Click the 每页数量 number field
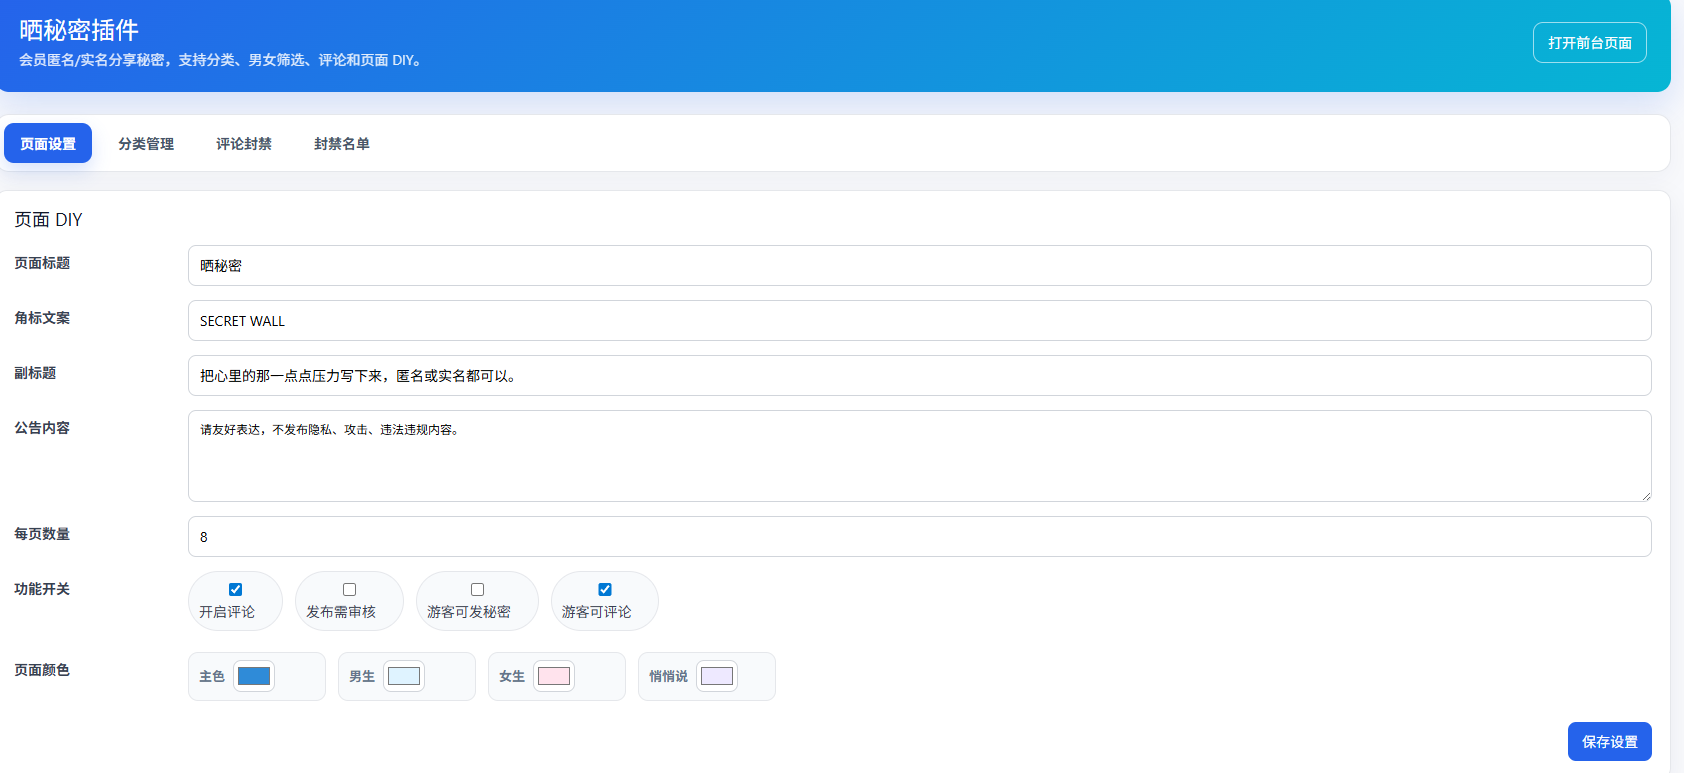The height and width of the screenshot is (773, 1684). point(920,536)
